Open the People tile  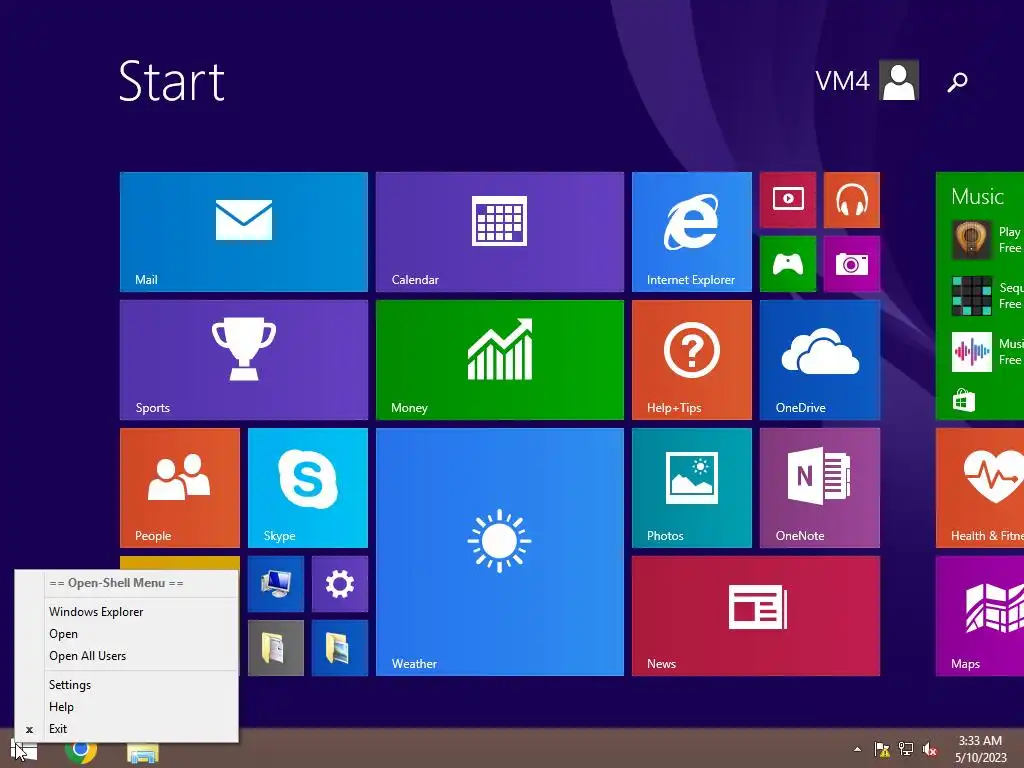point(180,488)
